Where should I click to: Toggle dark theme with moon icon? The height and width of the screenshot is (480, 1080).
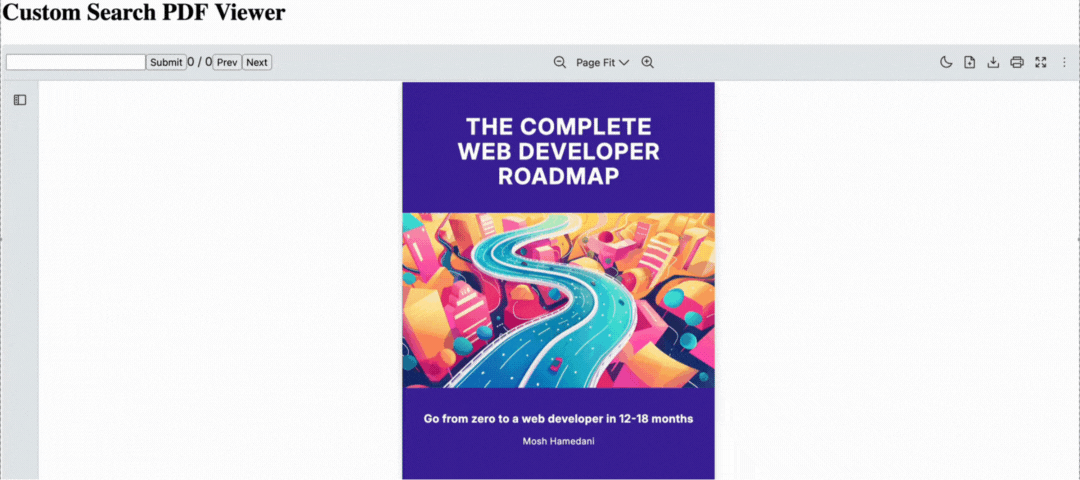(x=946, y=62)
